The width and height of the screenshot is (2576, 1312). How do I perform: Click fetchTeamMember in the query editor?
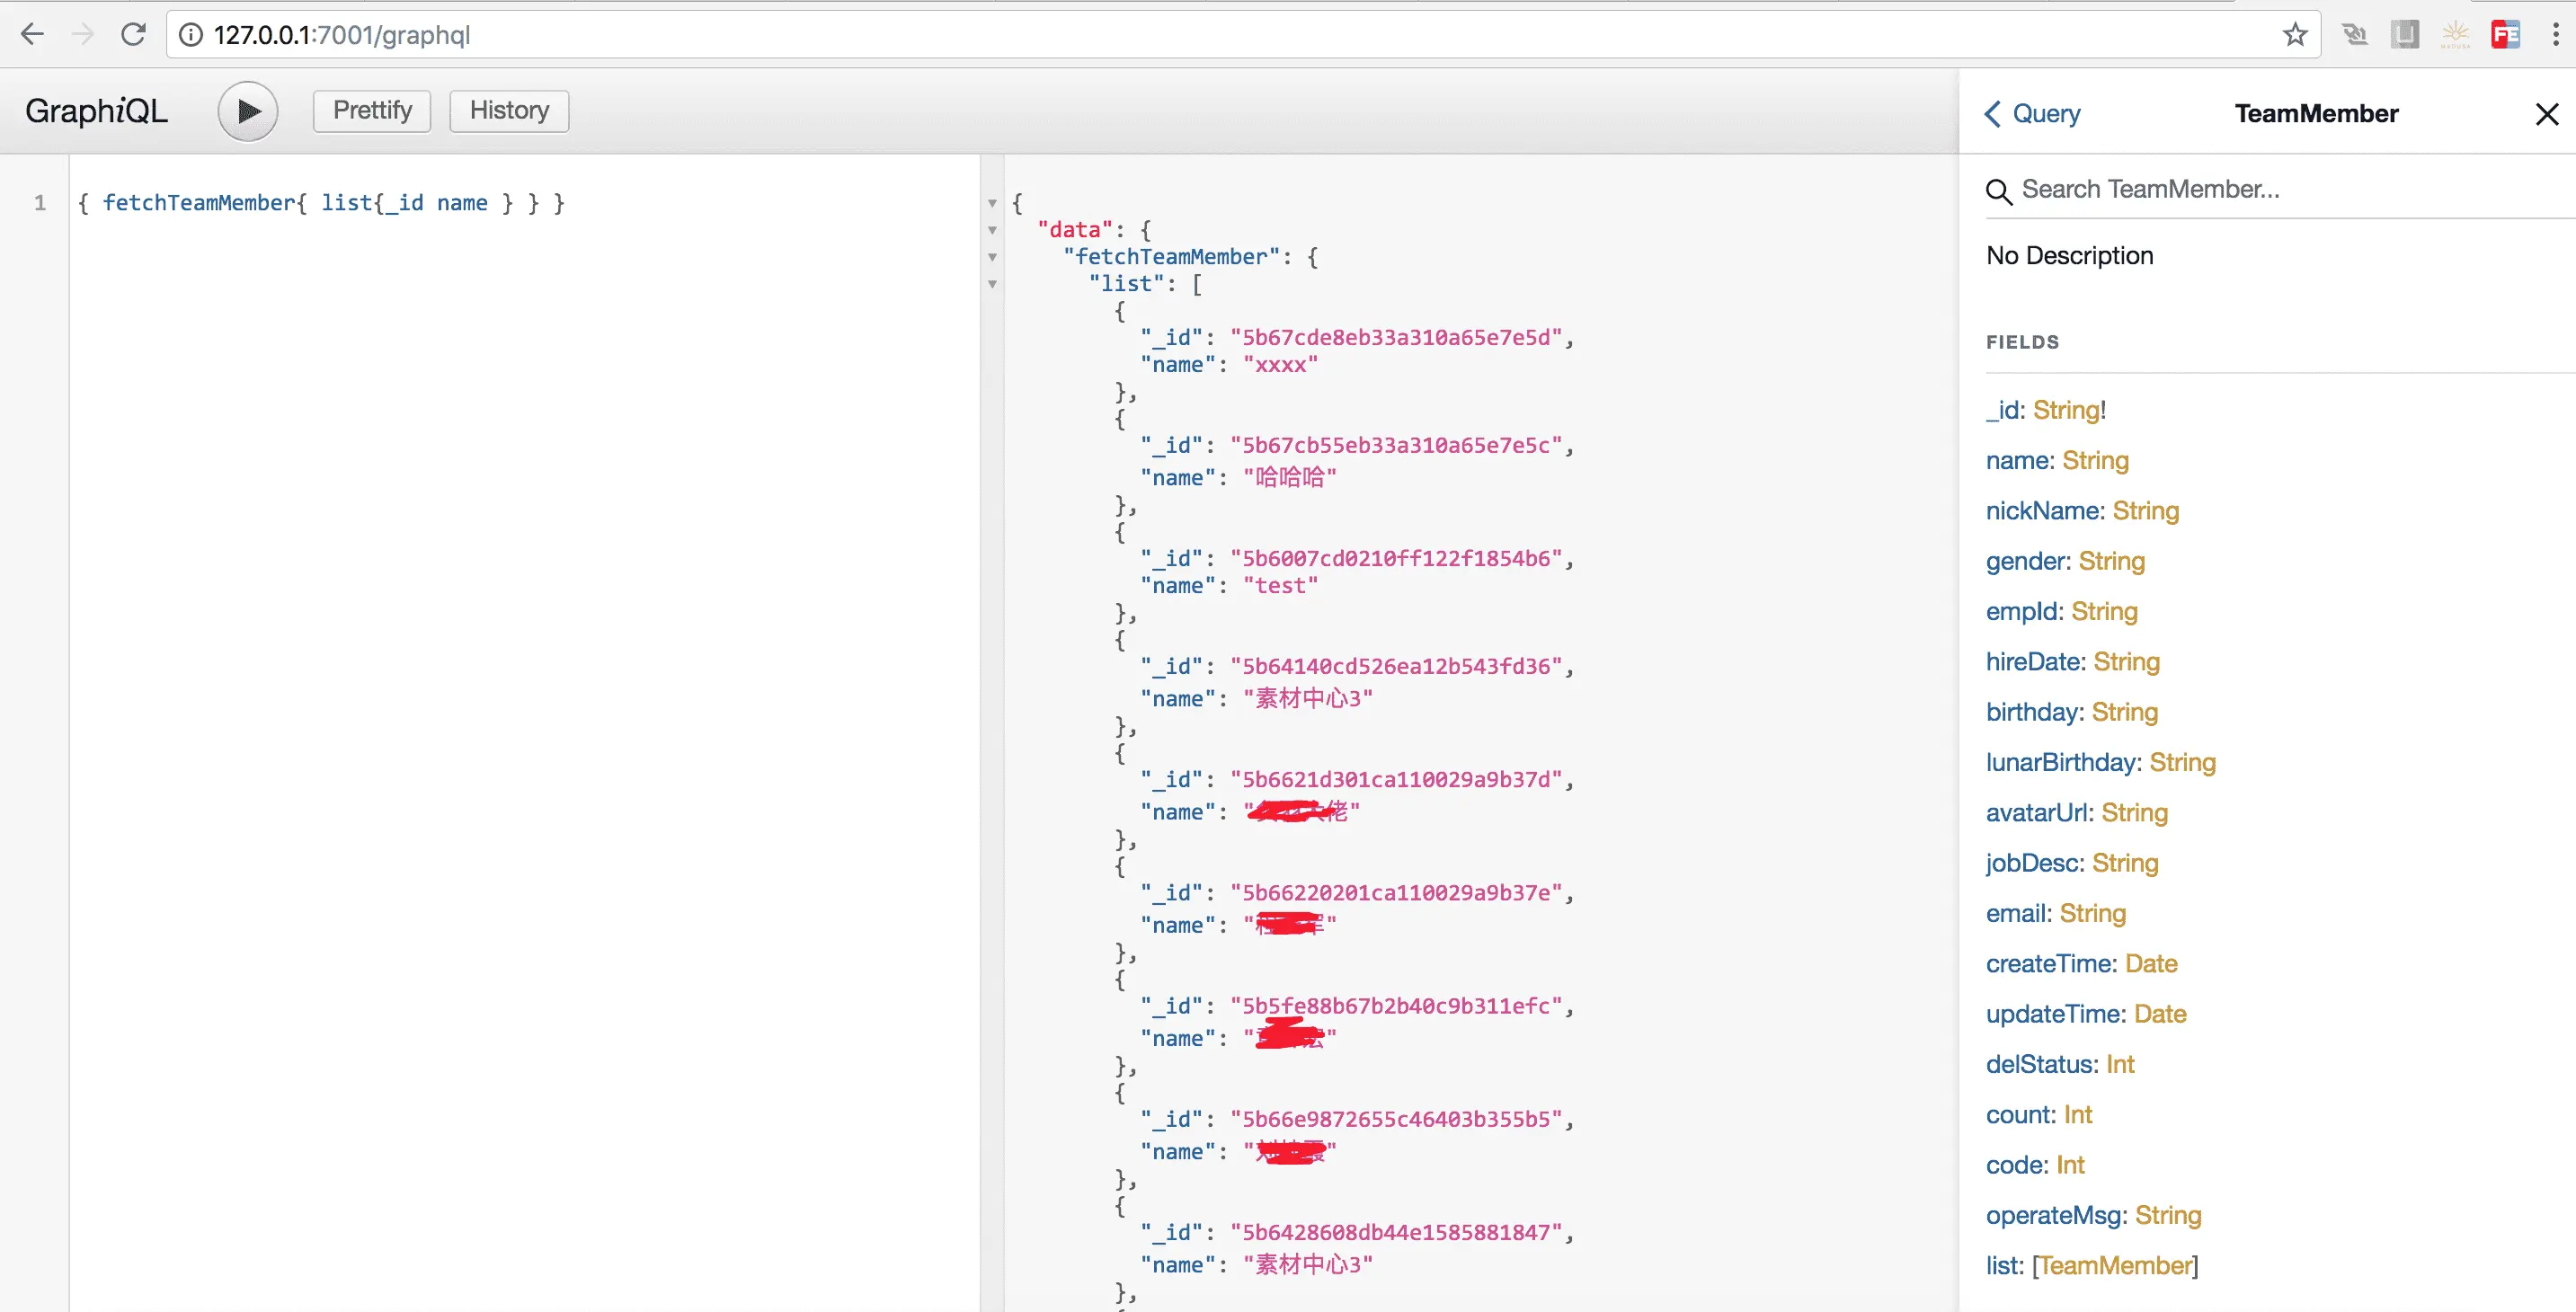[x=199, y=203]
